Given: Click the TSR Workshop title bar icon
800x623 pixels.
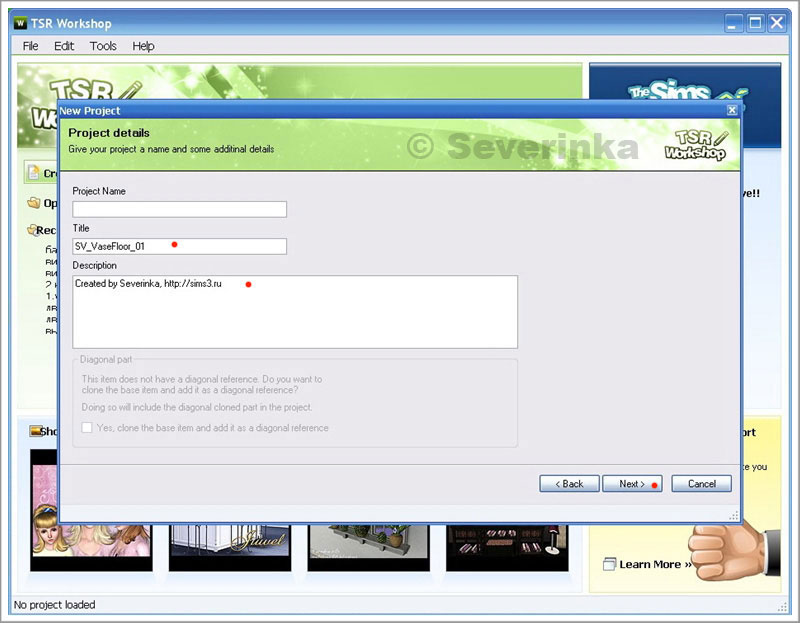Looking at the screenshot, I should point(21,23).
